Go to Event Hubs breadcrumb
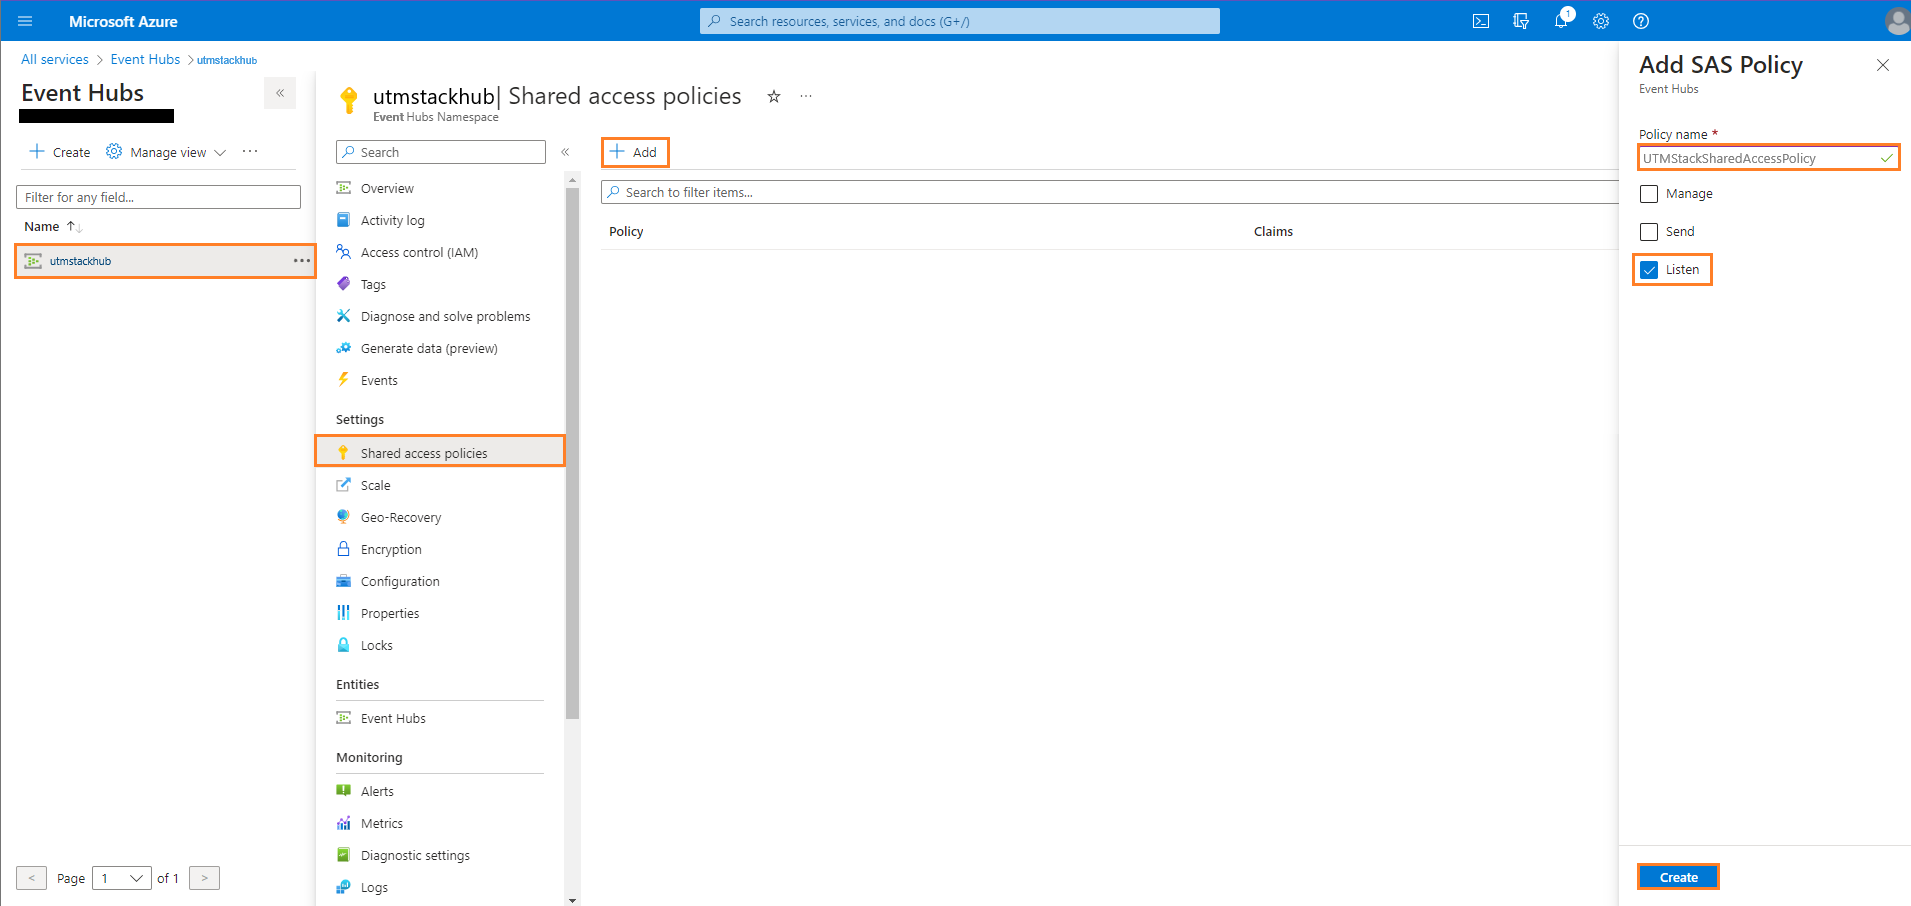 [x=145, y=59]
